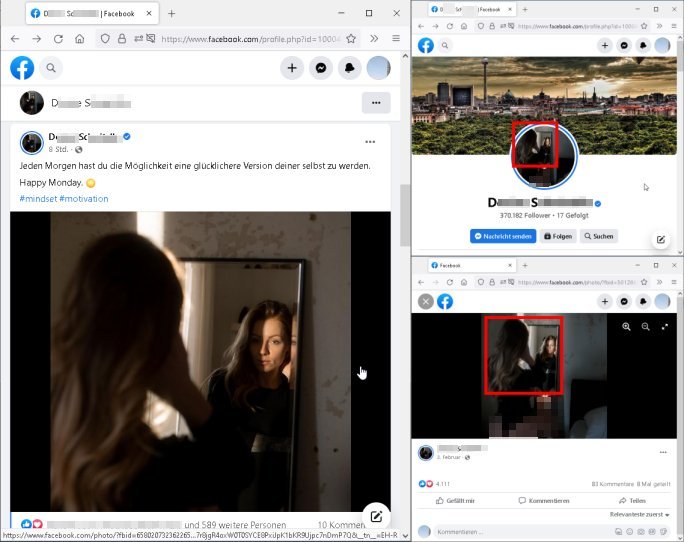
Task: Click the 'Kommentieren' button under the photo
Action: (544, 501)
